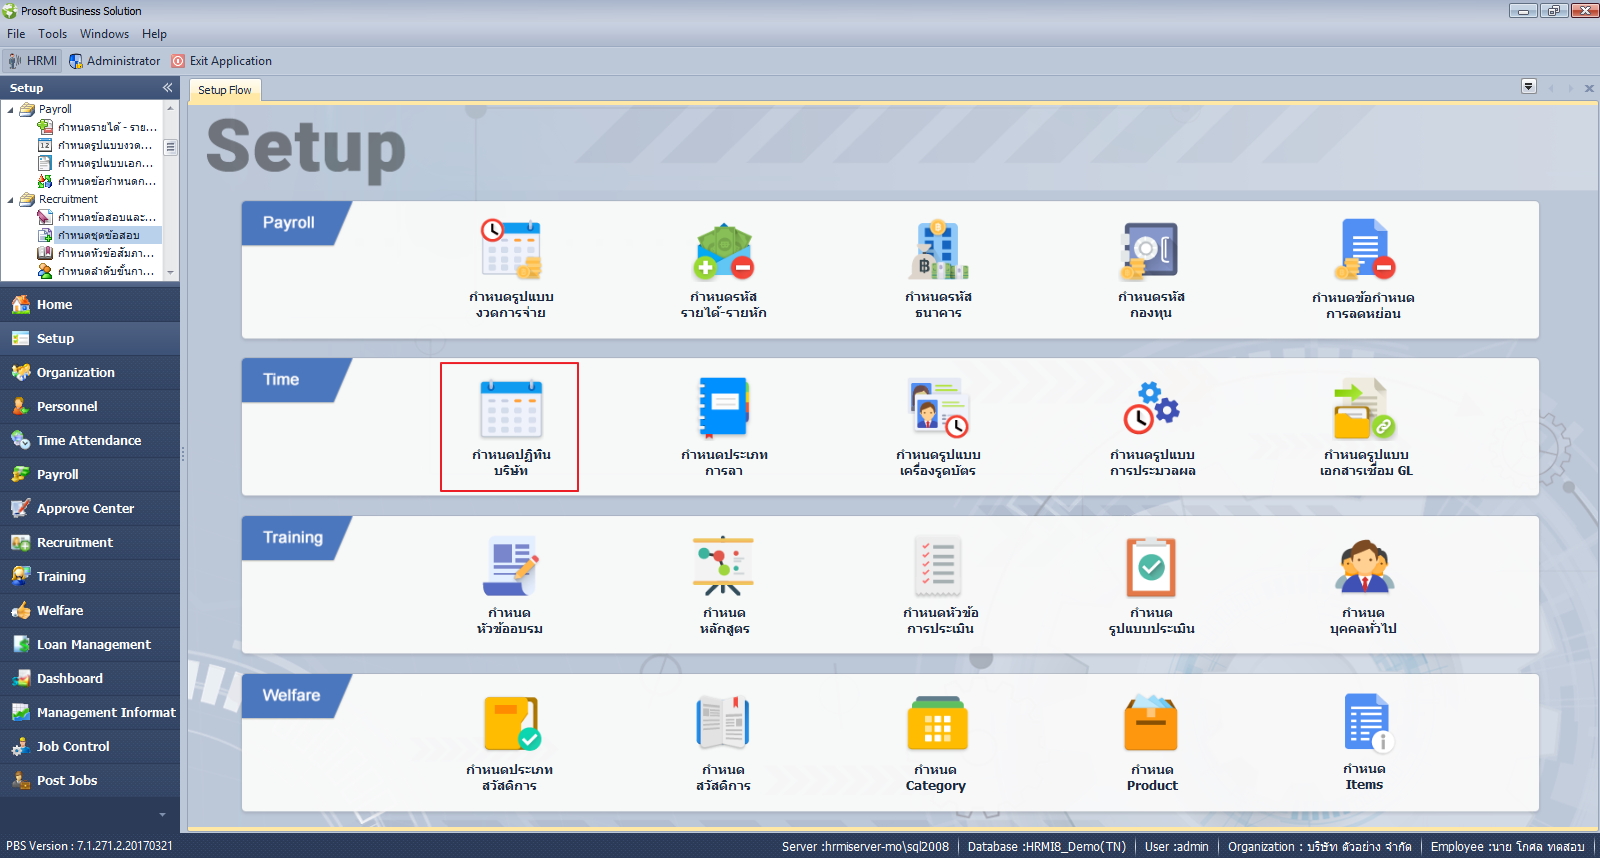The image size is (1600, 858).
Task: Select กำหนดรูปแบบเอก... tree item
Action: point(97,163)
